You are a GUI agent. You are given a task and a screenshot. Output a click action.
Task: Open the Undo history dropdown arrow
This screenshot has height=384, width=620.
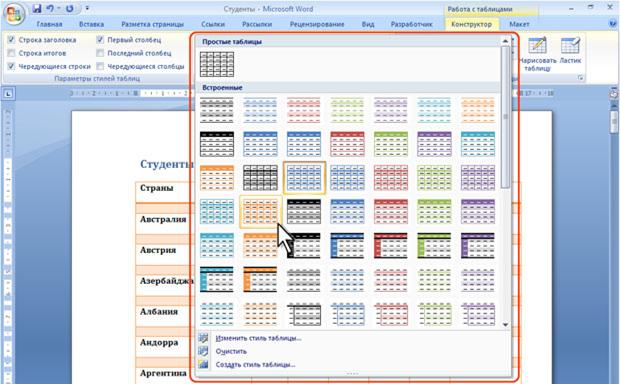tap(59, 8)
